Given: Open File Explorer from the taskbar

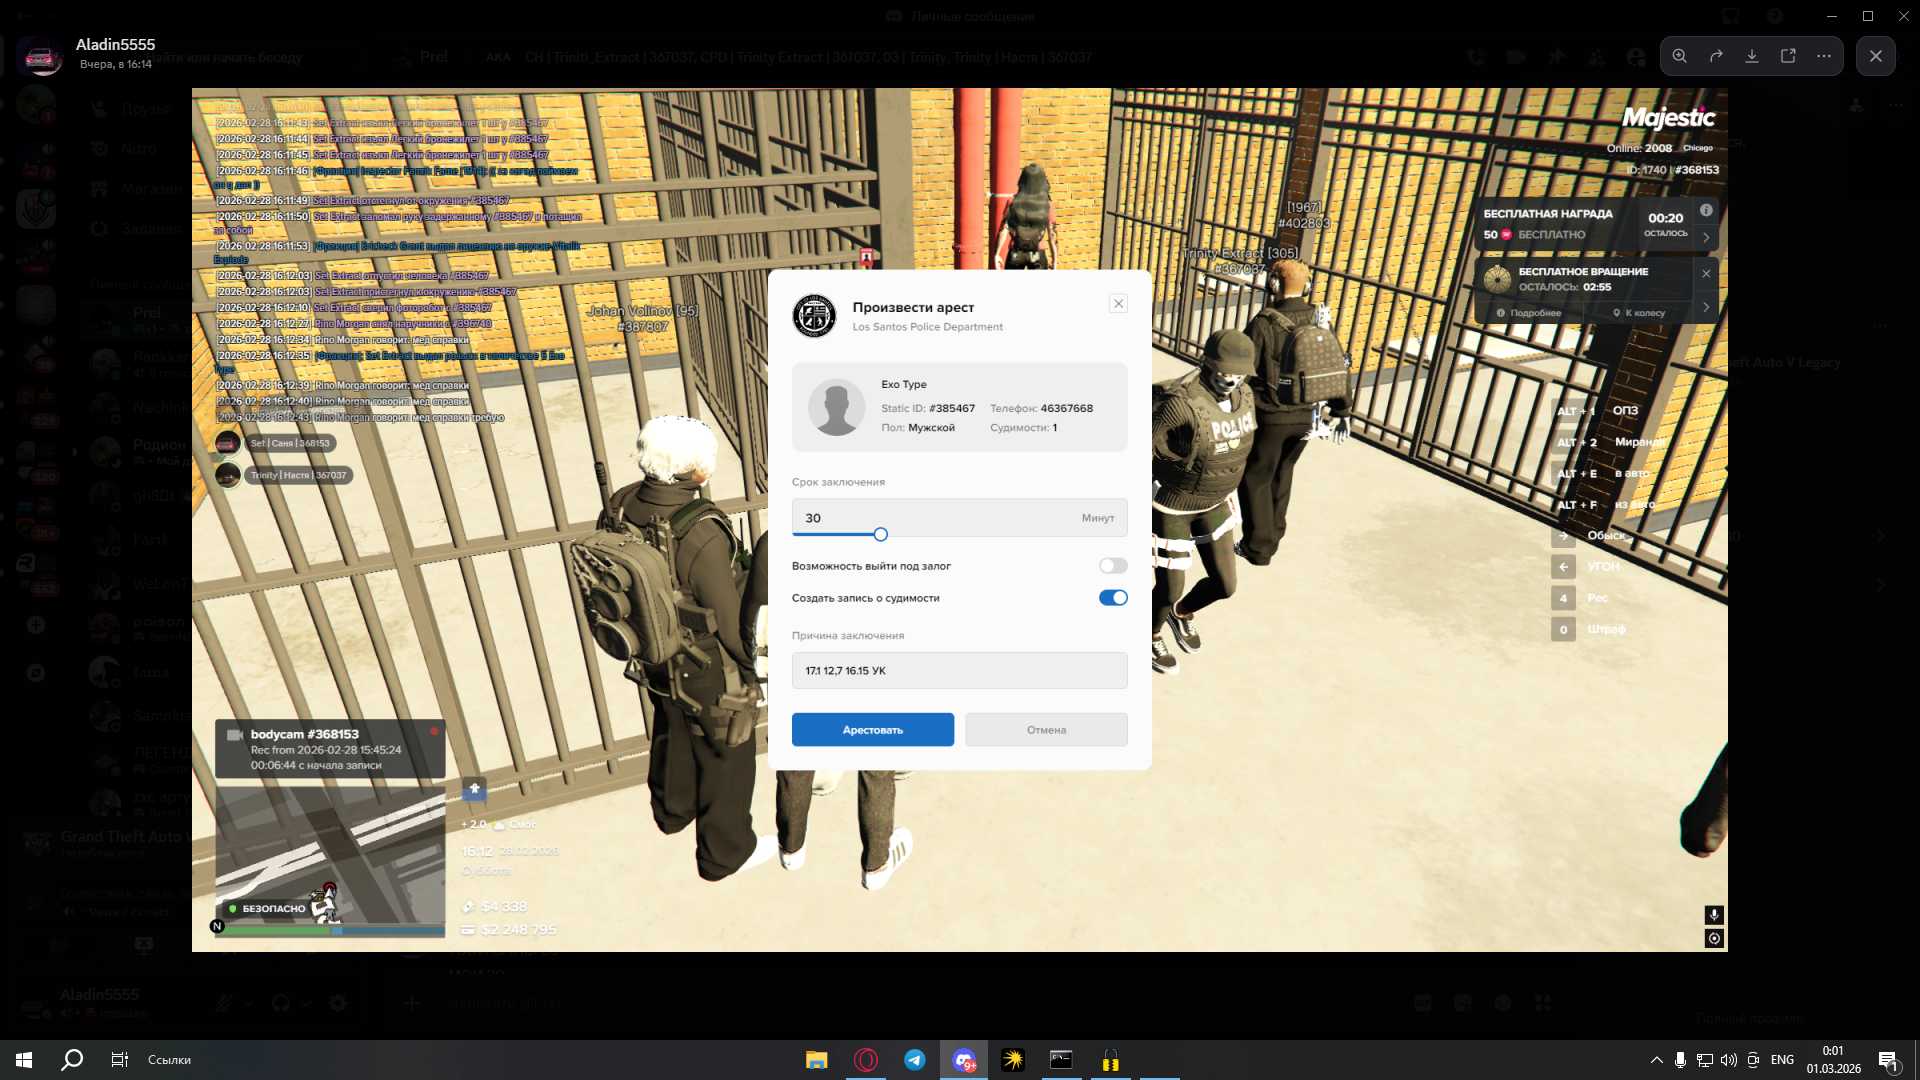Looking at the screenshot, I should click(817, 1060).
